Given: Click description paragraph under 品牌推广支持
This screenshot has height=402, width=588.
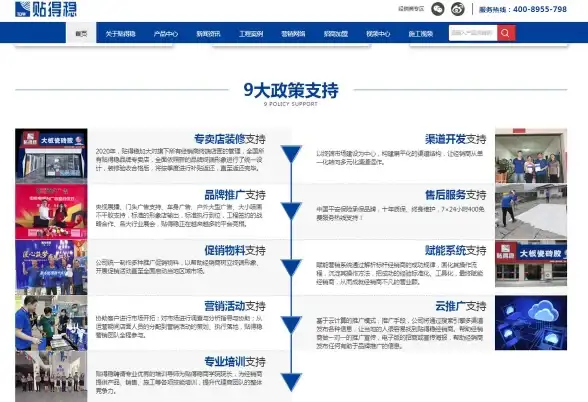Looking at the screenshot, I should [x=179, y=215].
